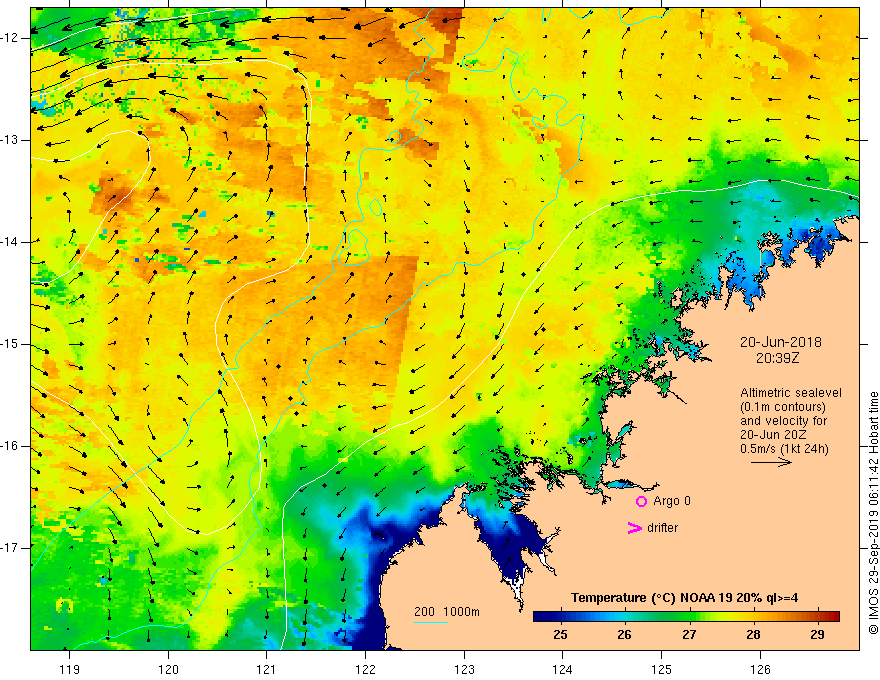Click the 120 longitude axis label
This screenshot has width=880, height=680.
tap(168, 669)
